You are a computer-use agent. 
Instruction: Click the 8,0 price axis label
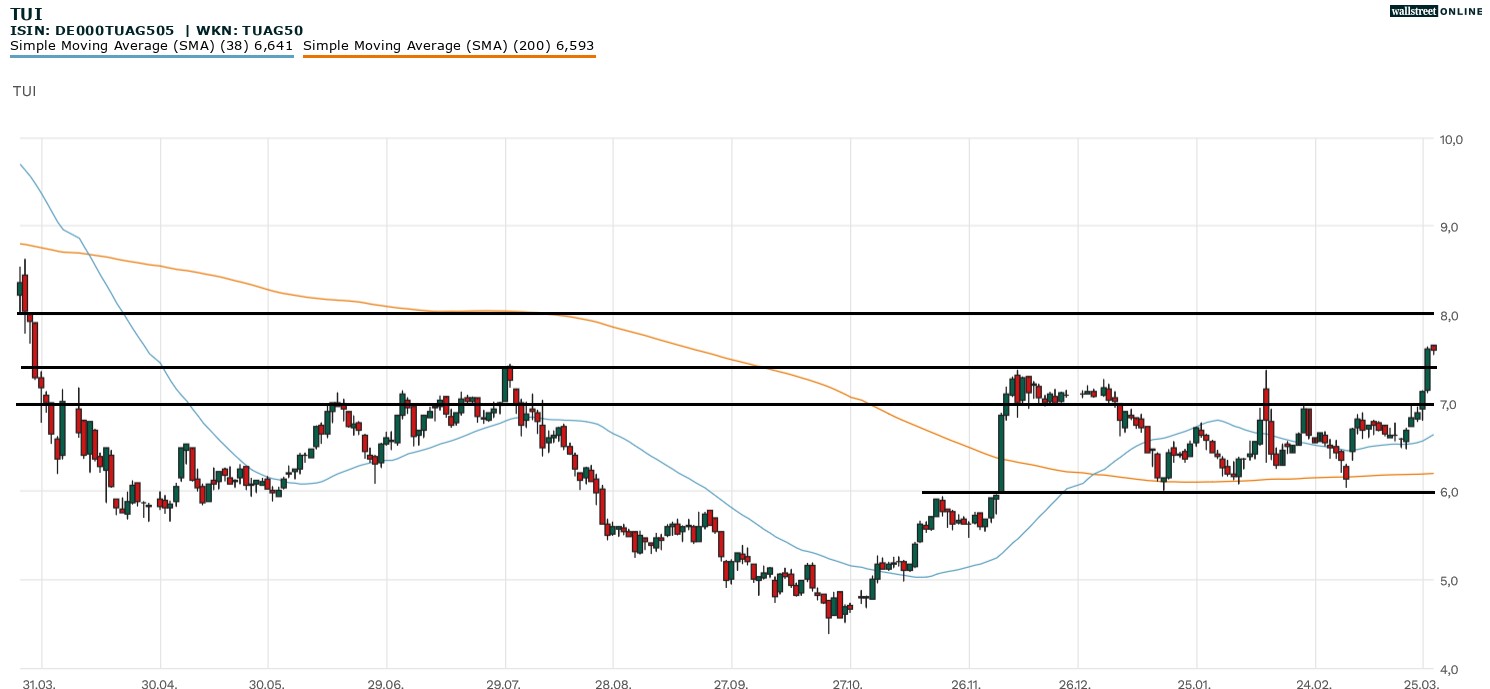click(x=1447, y=316)
